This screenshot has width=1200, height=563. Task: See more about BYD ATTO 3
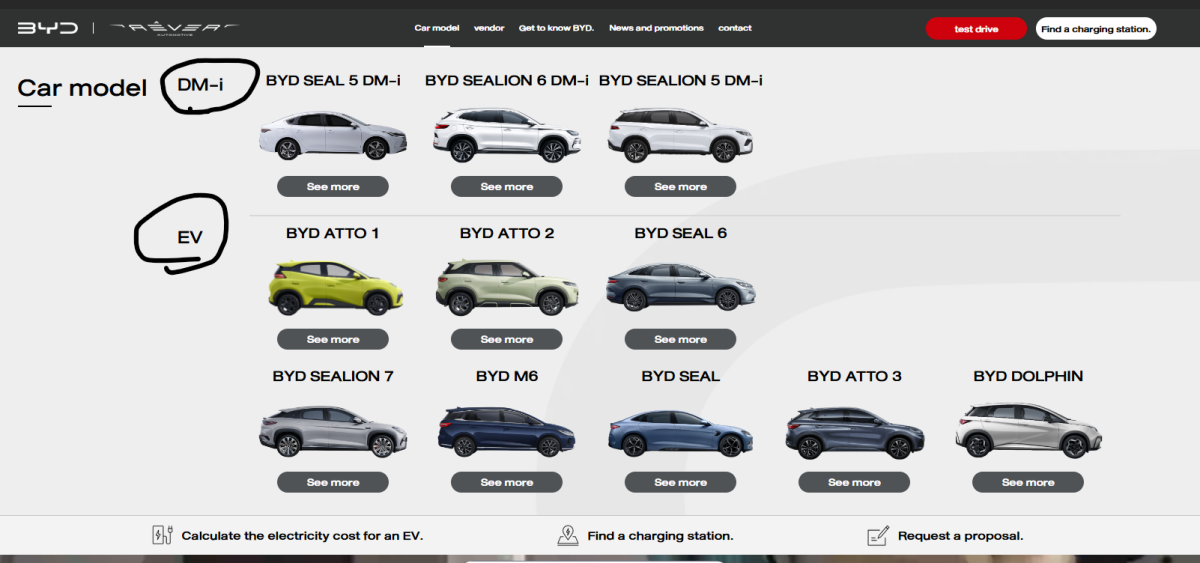pos(854,482)
